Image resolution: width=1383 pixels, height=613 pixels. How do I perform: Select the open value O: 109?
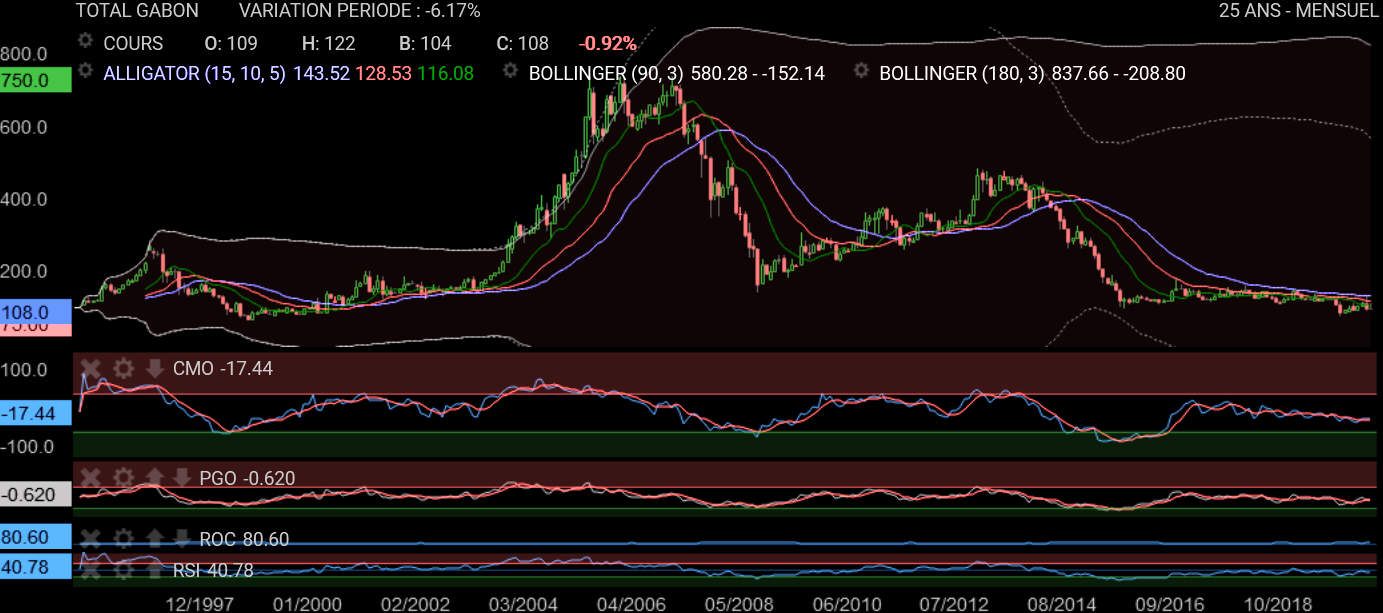231,43
